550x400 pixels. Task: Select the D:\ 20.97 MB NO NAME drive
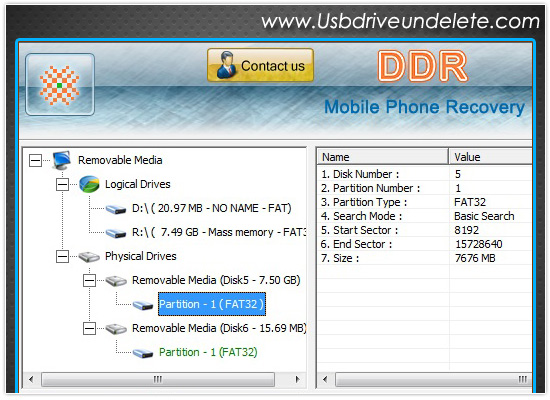212,208
